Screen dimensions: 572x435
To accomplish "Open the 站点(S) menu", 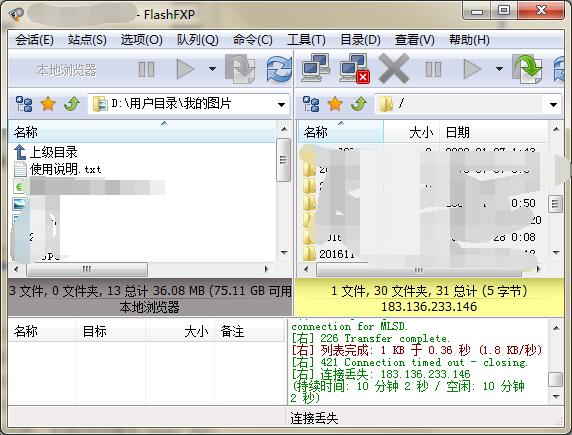I will (x=87, y=39).
